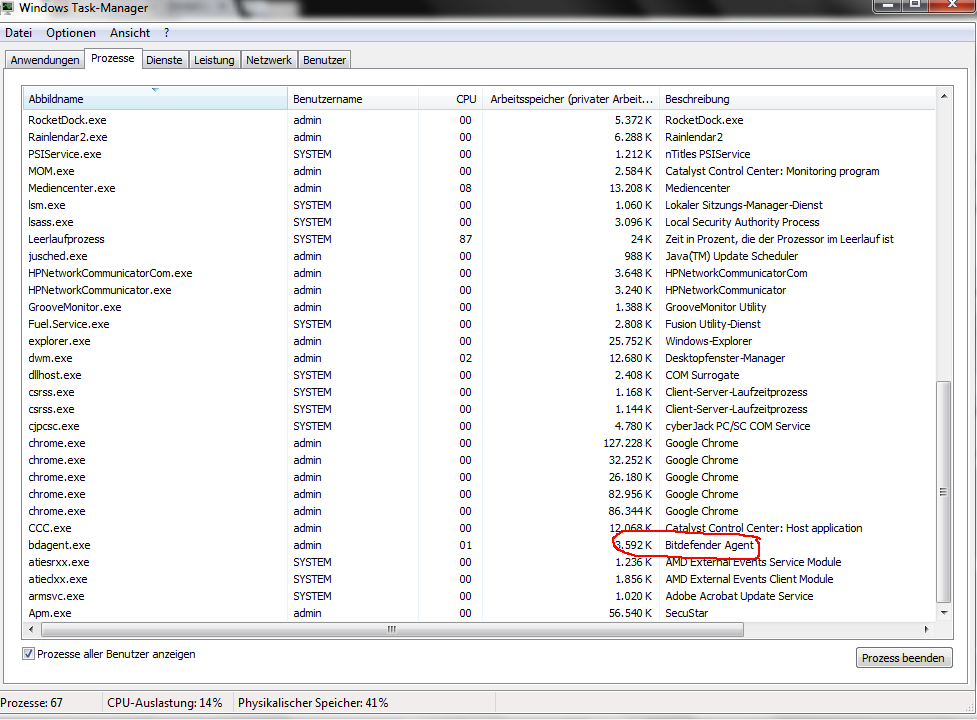The height and width of the screenshot is (720, 977).
Task: Click the horizontal scrollbar thumb
Action: [x=392, y=630]
